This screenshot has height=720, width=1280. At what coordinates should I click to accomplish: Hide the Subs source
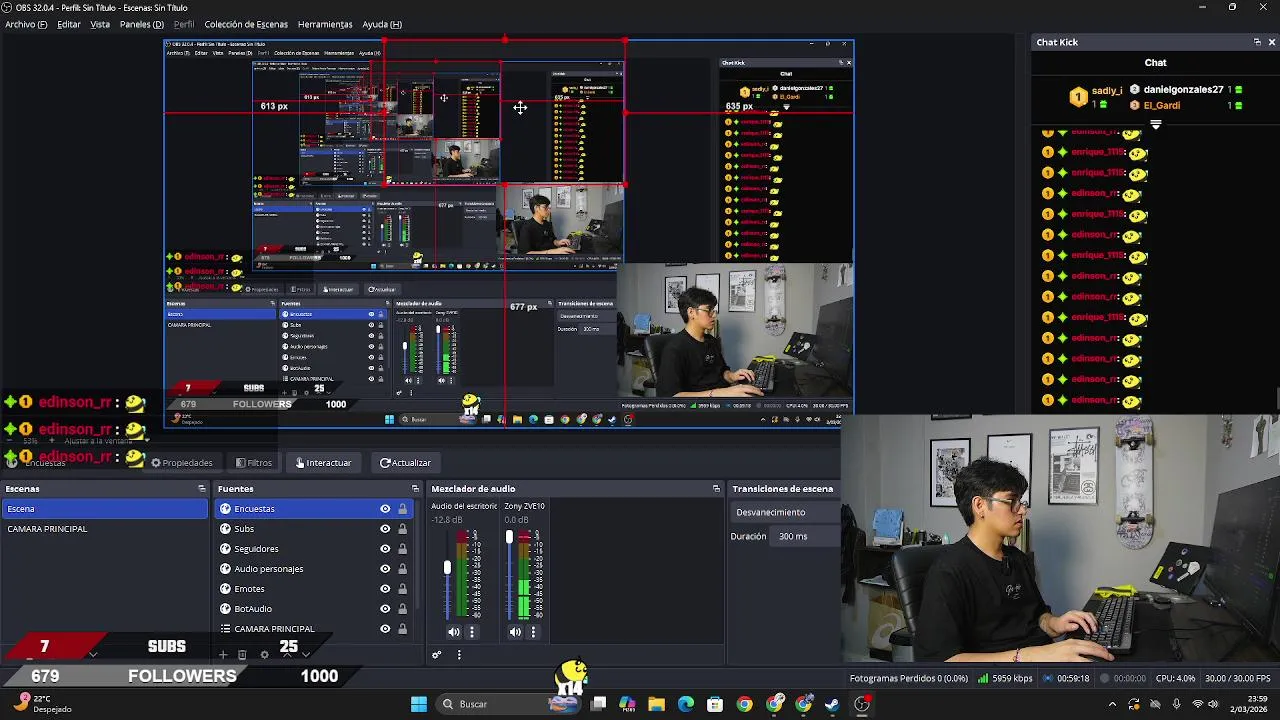[x=385, y=529]
